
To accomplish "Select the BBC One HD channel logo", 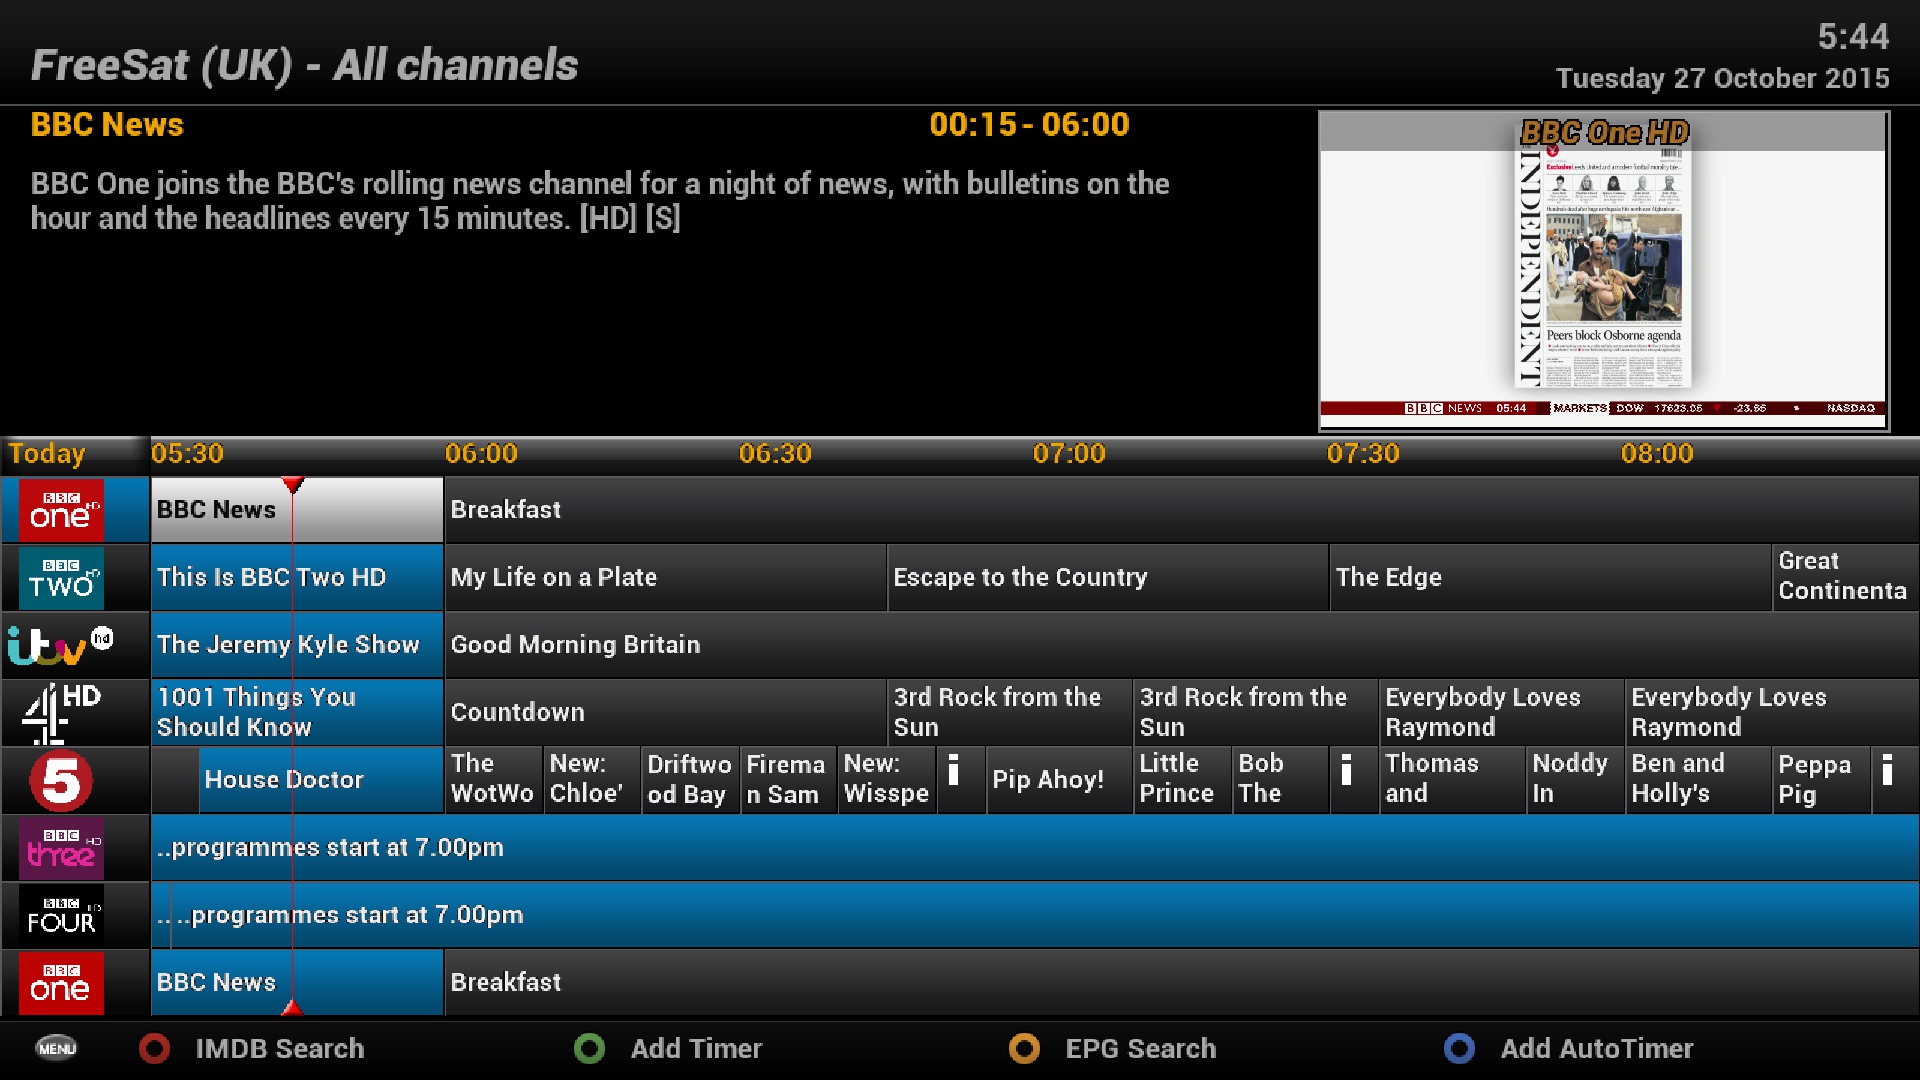I will tap(61, 510).
